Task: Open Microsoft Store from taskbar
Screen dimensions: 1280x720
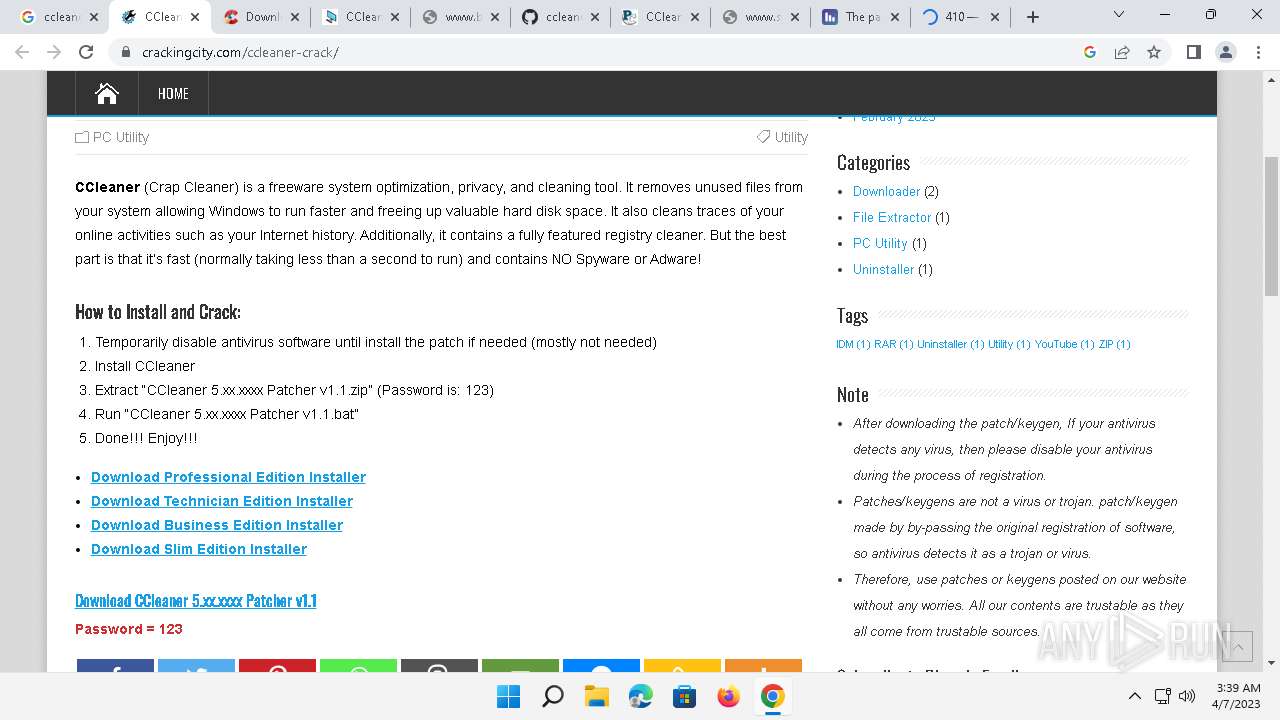Action: [x=684, y=696]
